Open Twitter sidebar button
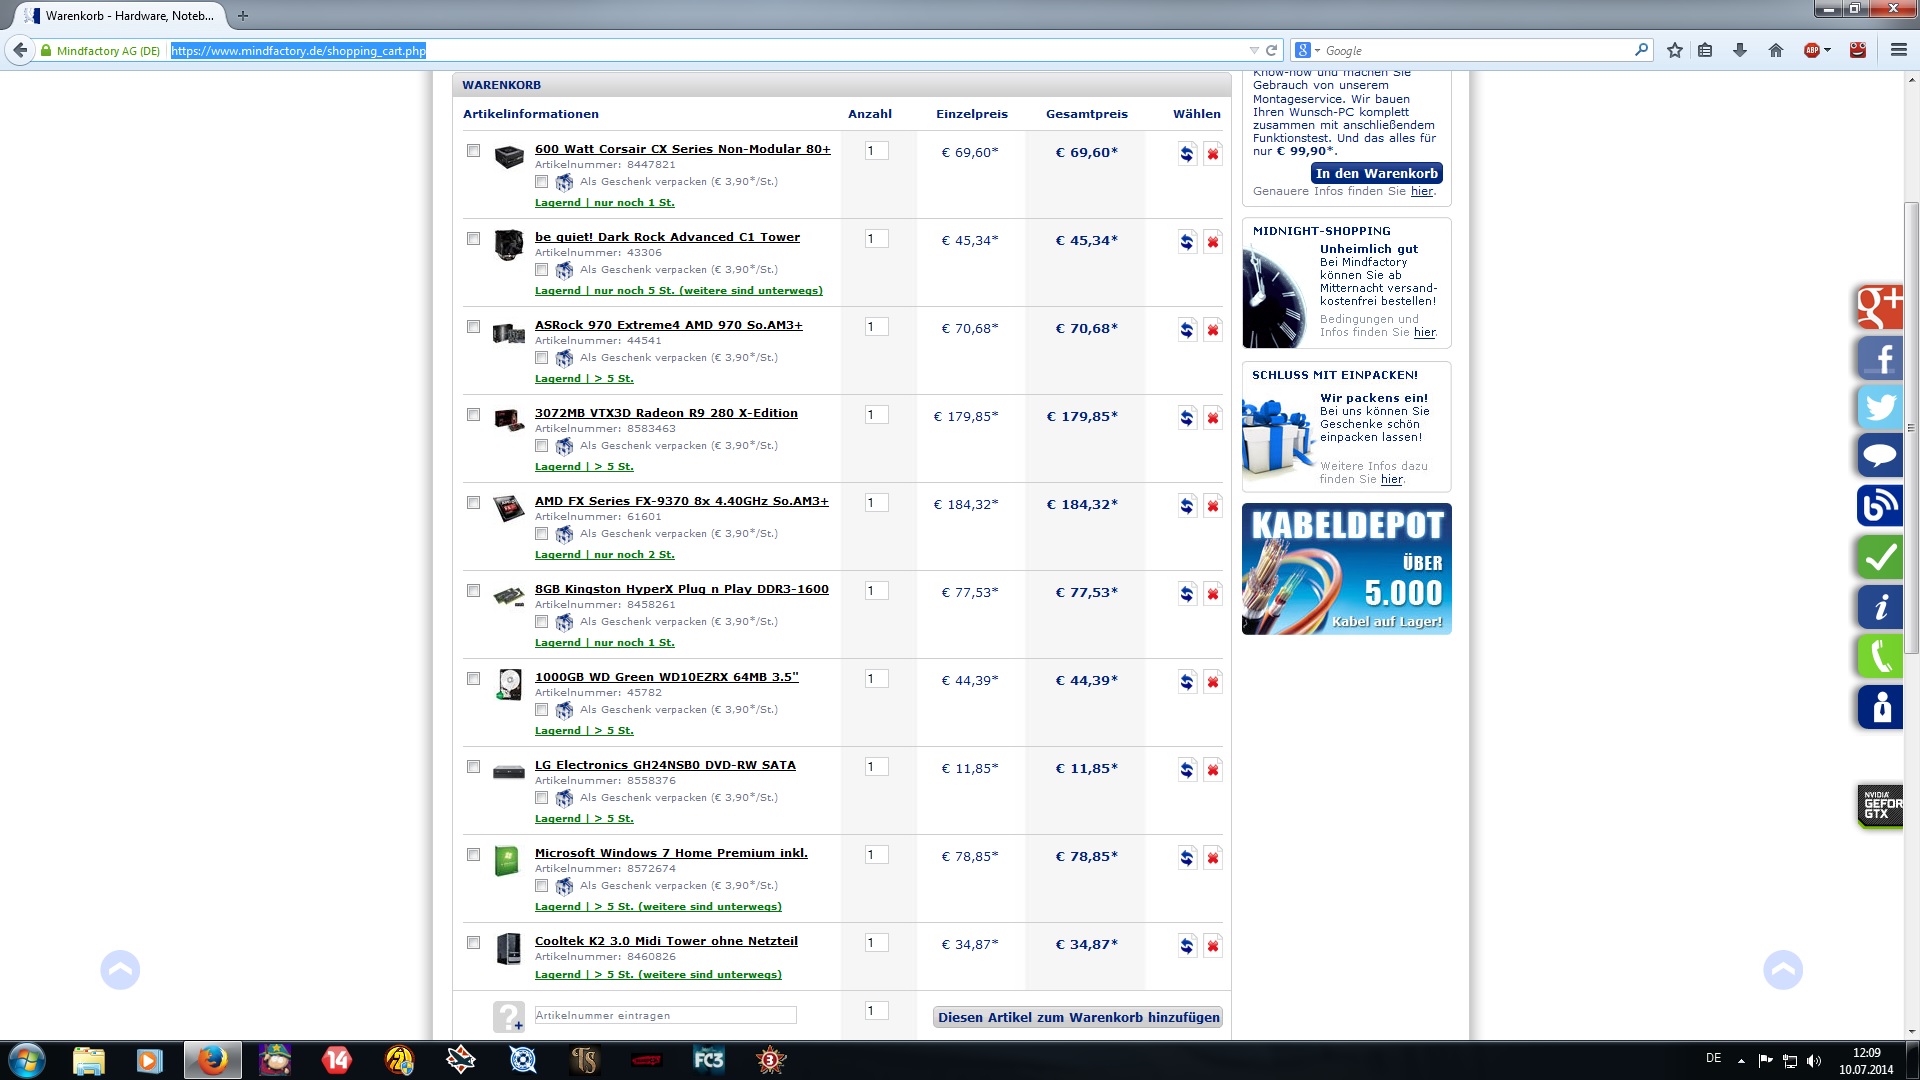The width and height of the screenshot is (1920, 1080). click(x=1880, y=407)
